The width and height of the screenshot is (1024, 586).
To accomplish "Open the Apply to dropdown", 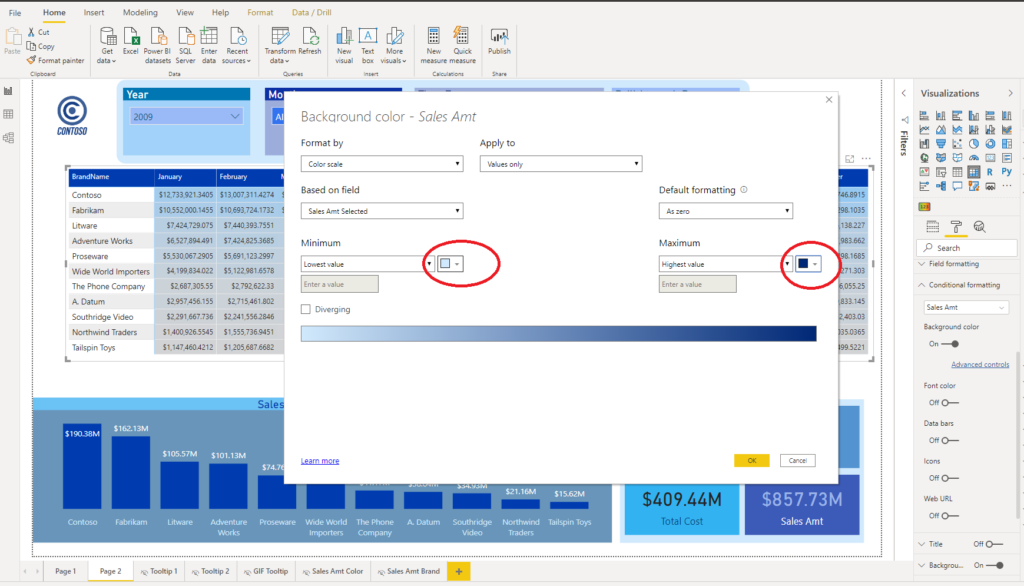I will click(561, 164).
